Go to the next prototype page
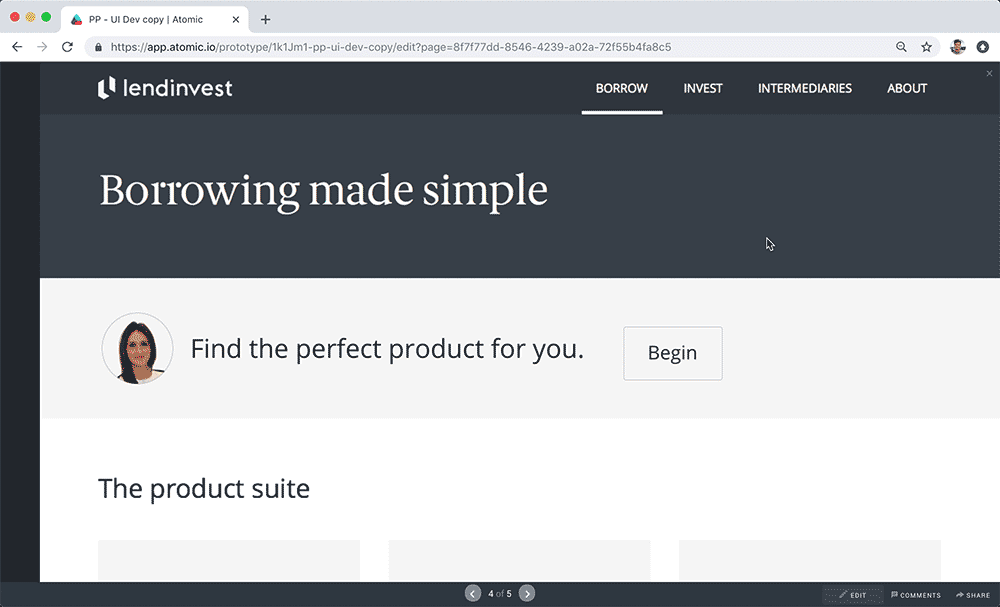1000x607 pixels. tap(527, 594)
